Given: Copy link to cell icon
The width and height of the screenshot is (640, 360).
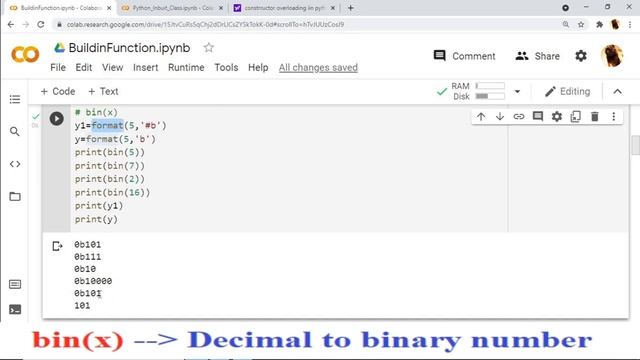Looking at the screenshot, I should (x=519, y=117).
